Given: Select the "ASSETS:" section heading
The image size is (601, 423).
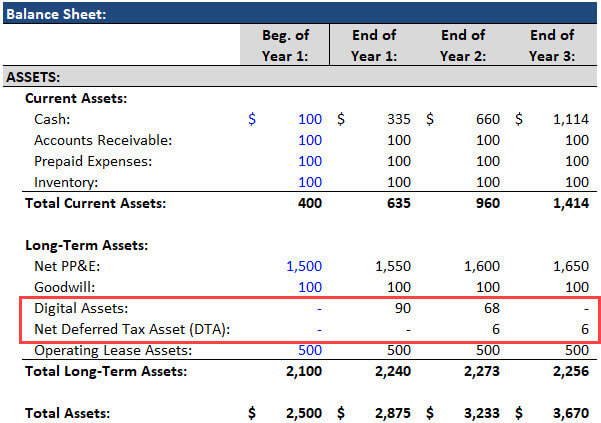Looking at the screenshot, I should tap(33, 77).
